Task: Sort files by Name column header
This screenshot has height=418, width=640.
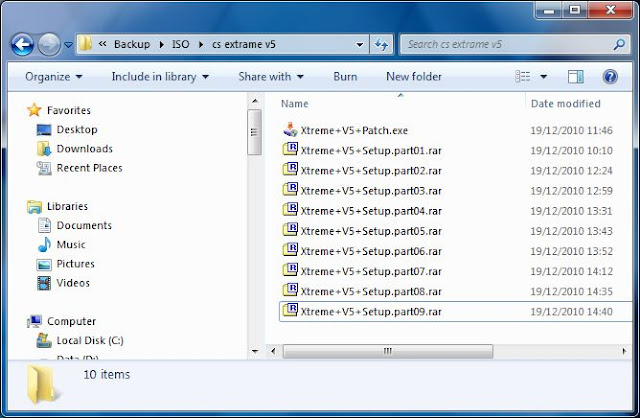Action: [294, 104]
